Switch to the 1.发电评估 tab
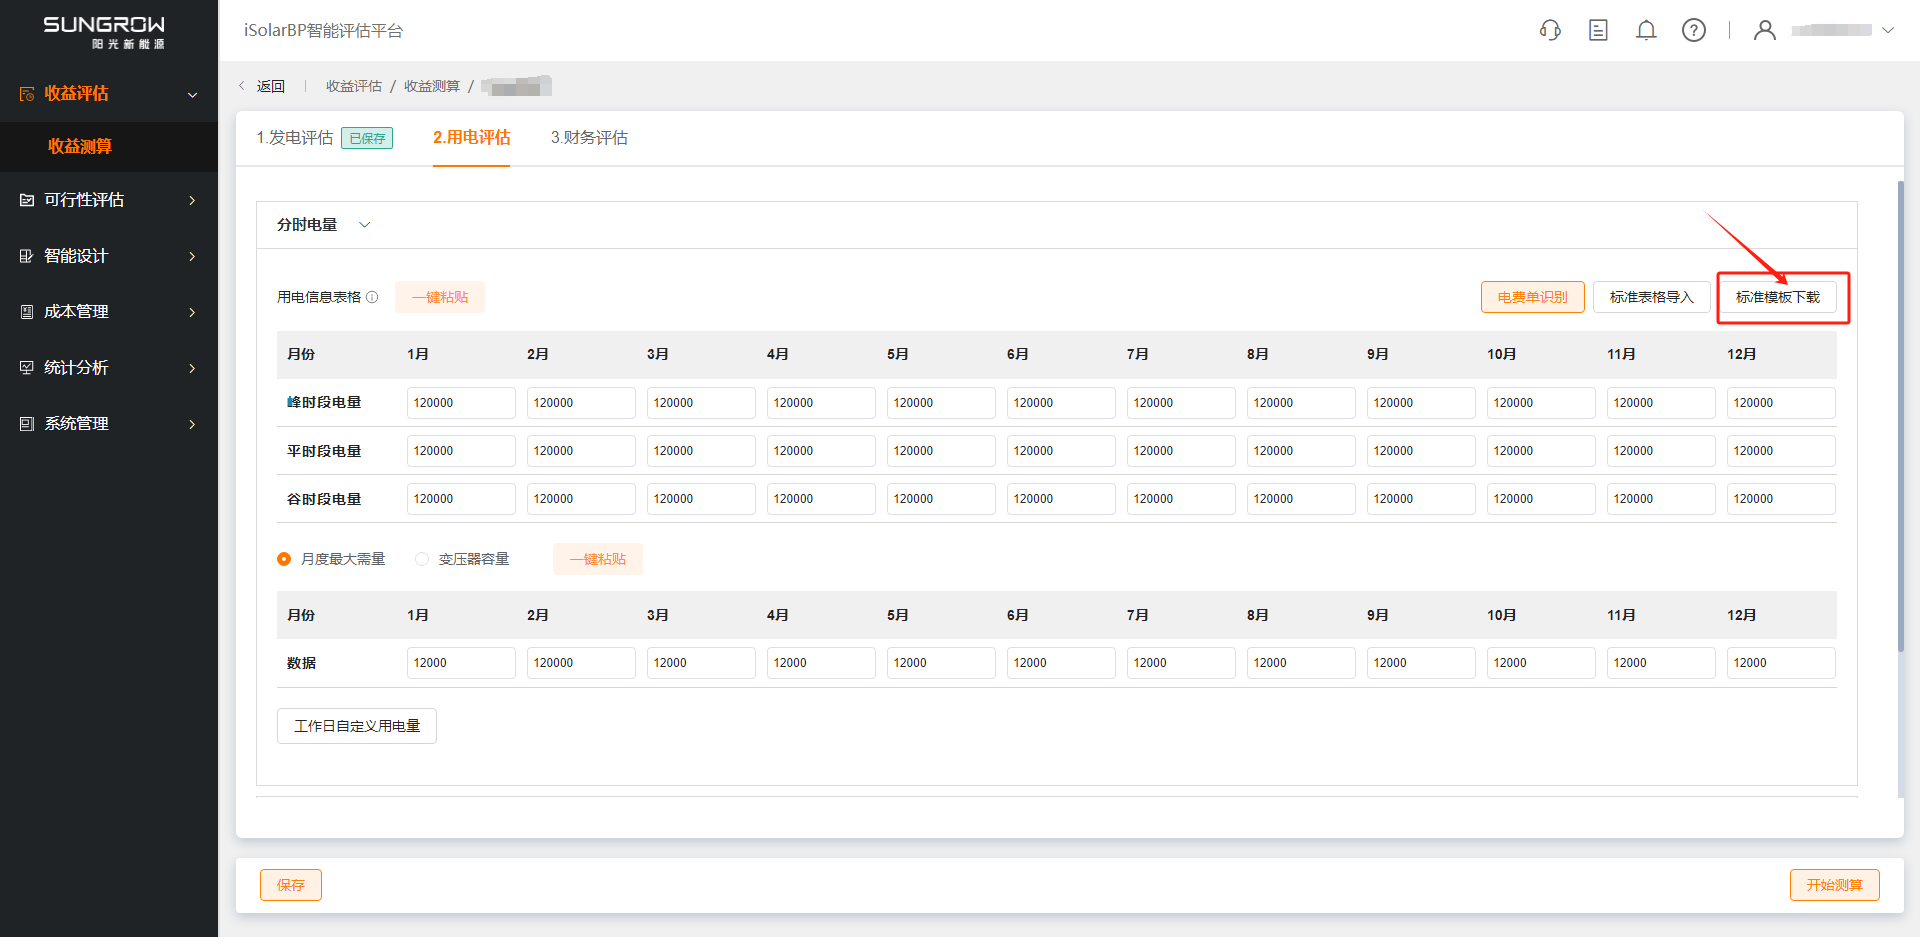The width and height of the screenshot is (1920, 937). click(295, 138)
